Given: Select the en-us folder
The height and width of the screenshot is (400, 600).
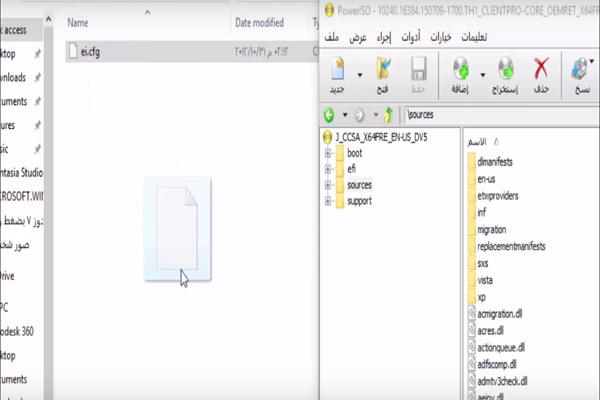Looking at the screenshot, I should pos(486,179).
